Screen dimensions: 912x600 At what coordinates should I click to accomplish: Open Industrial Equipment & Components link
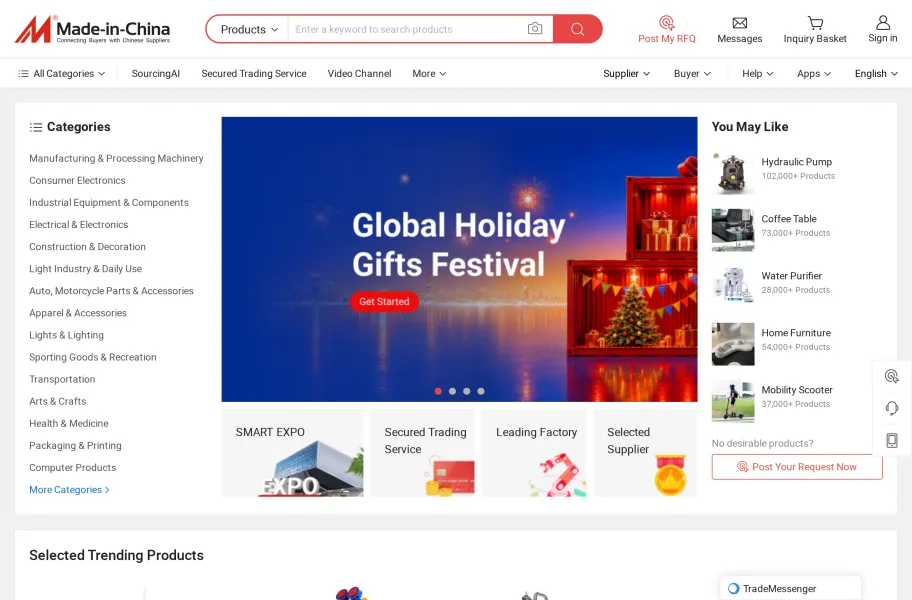(x=109, y=202)
